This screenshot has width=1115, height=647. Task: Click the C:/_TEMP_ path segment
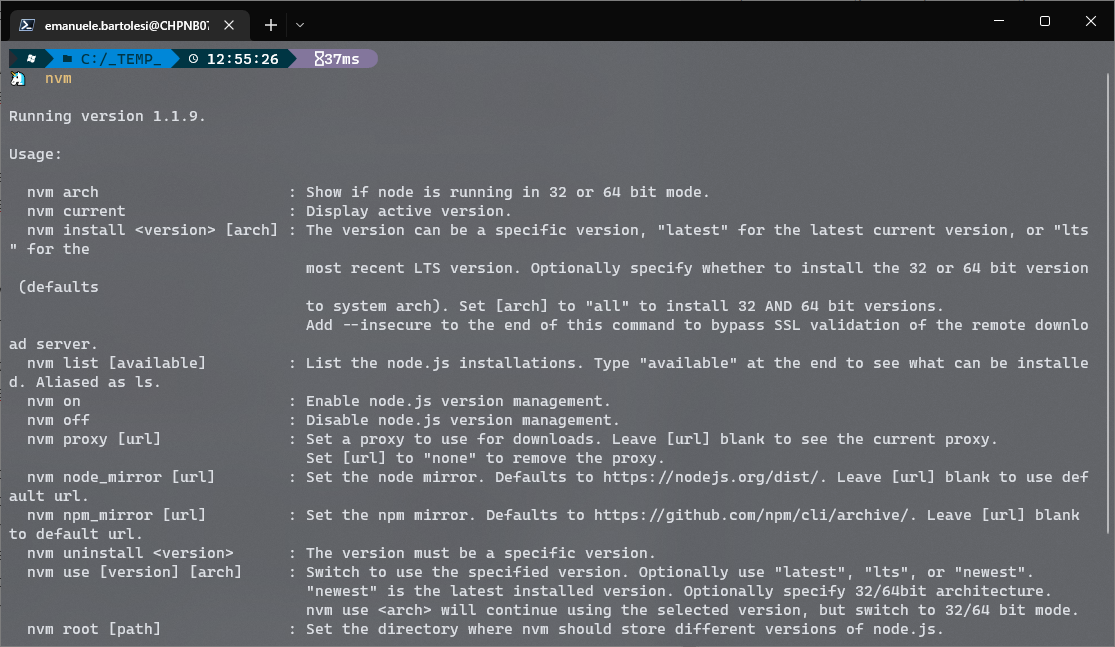pyautogui.click(x=119, y=59)
